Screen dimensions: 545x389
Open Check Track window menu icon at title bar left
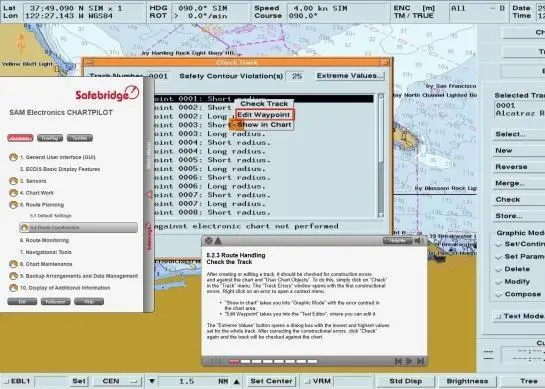pos(89,62)
